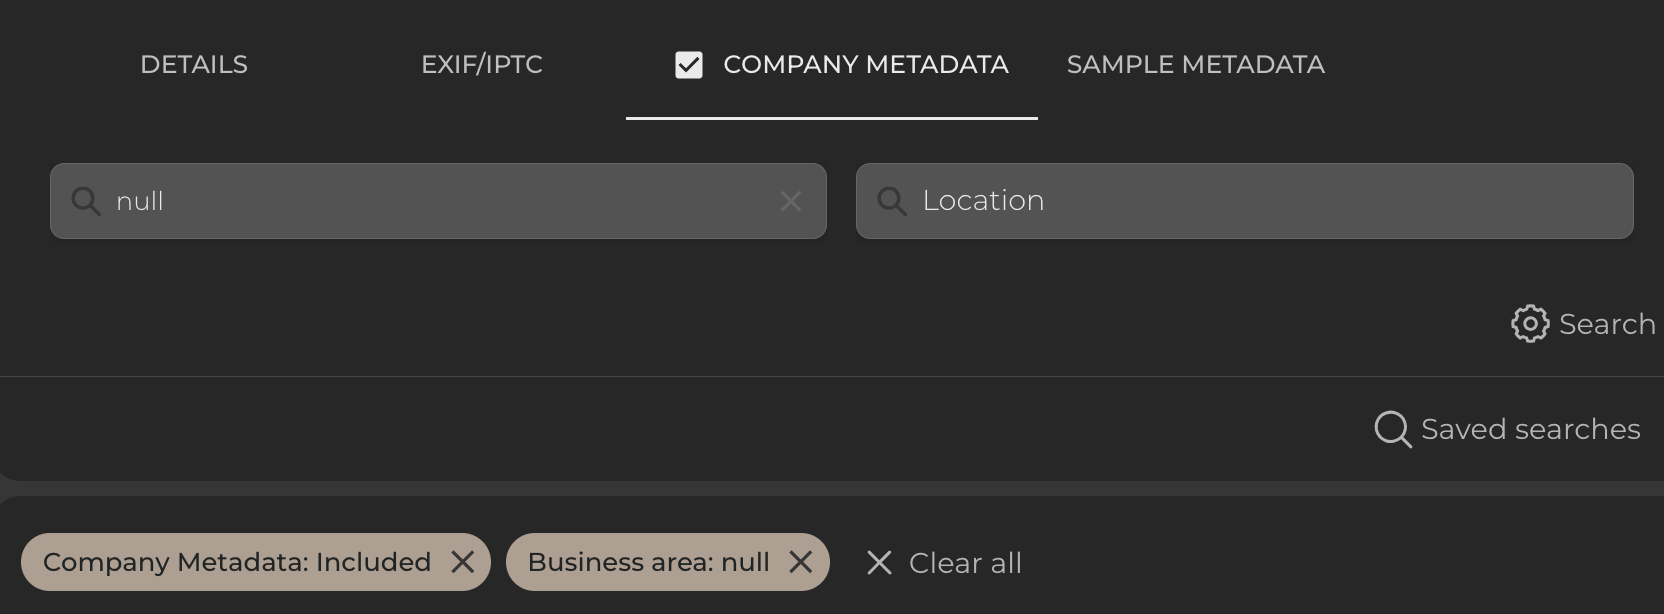Select the Business area: null chip
Image resolution: width=1664 pixels, height=614 pixels.
coord(650,562)
